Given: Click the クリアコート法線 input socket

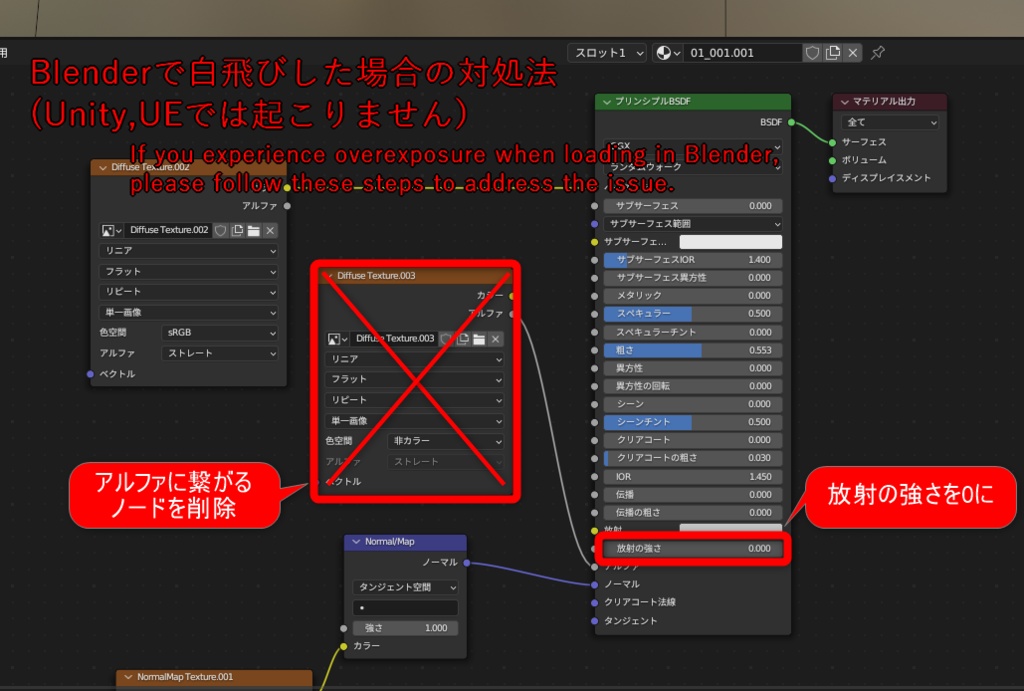Looking at the screenshot, I should click(x=594, y=603).
